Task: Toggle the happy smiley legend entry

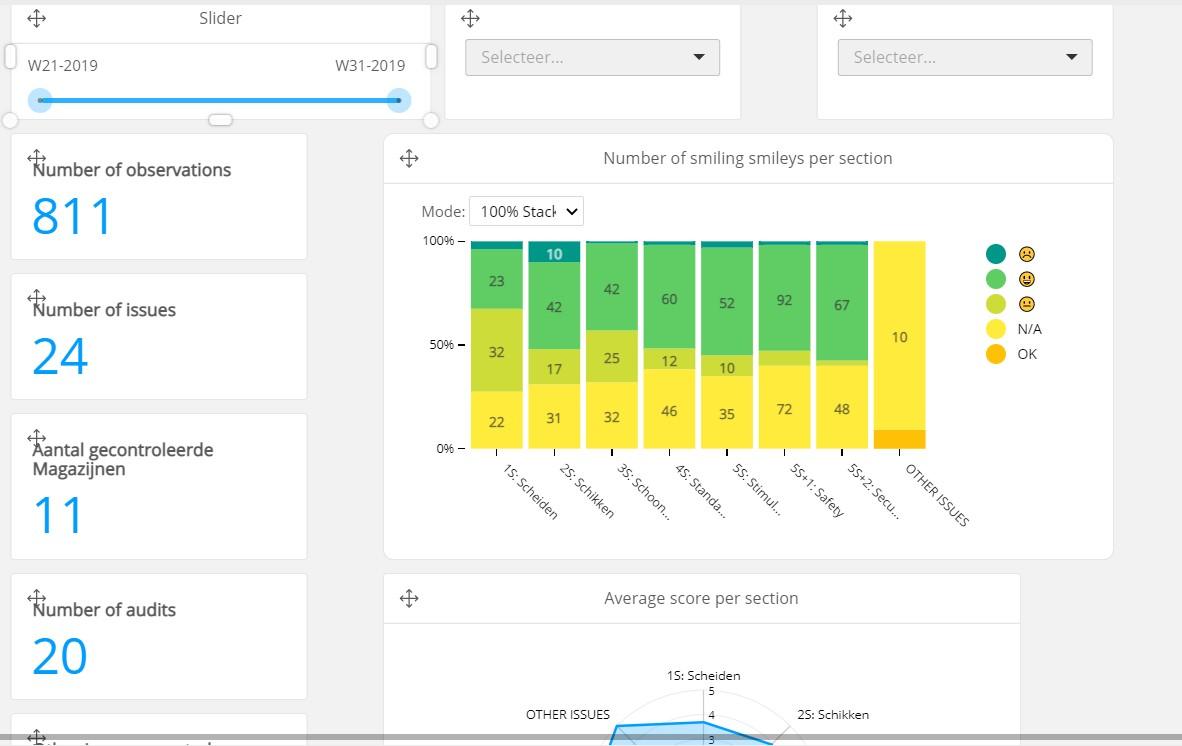Action: [x=1010, y=279]
